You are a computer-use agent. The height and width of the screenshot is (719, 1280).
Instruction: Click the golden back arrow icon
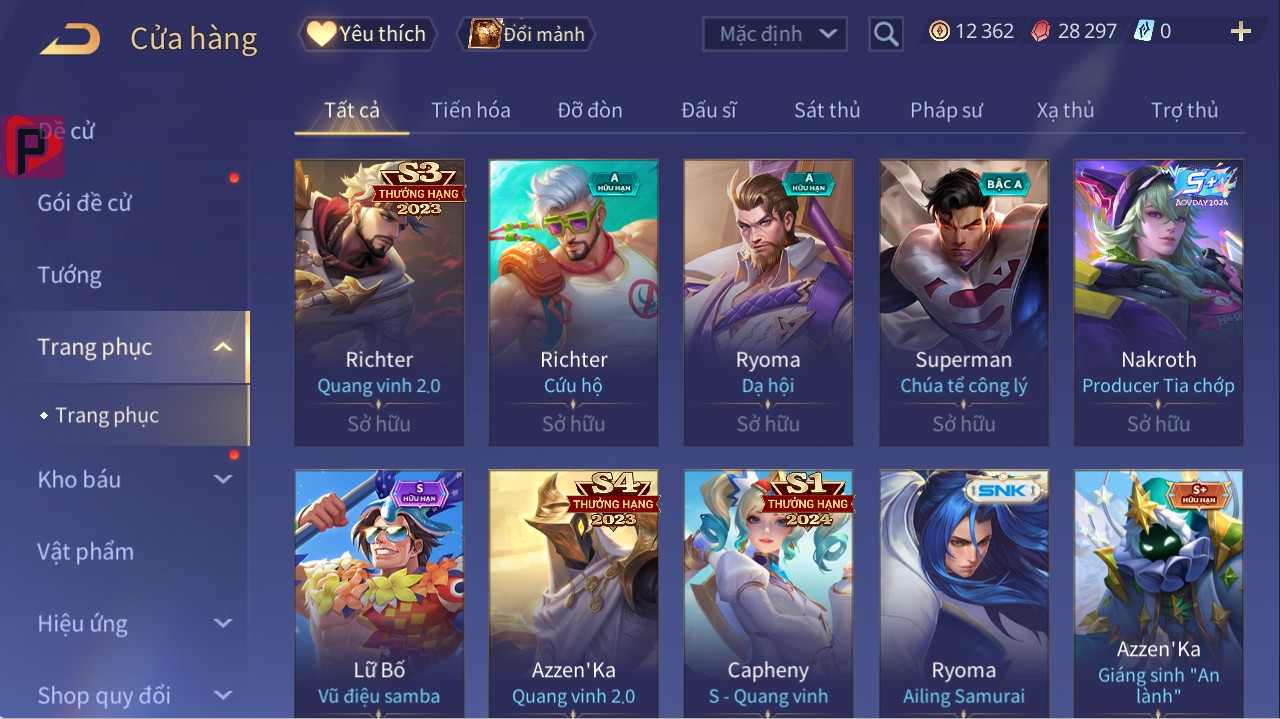(x=70, y=39)
